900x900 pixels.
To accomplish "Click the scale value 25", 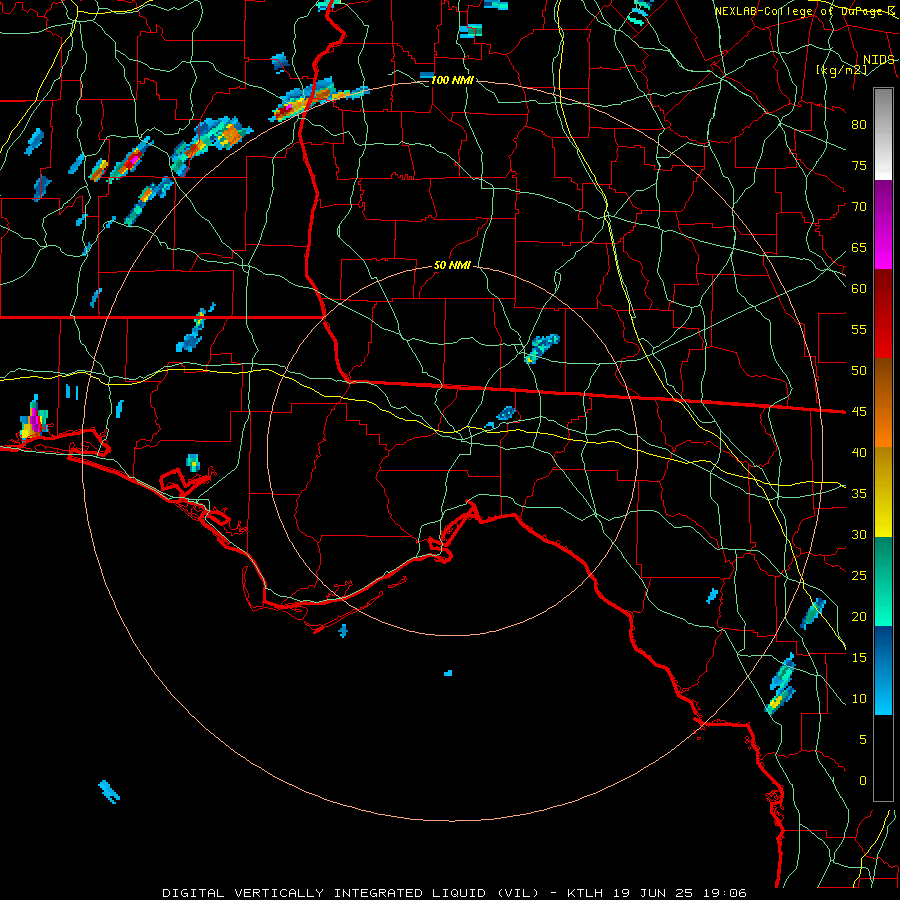I will click(x=859, y=576).
